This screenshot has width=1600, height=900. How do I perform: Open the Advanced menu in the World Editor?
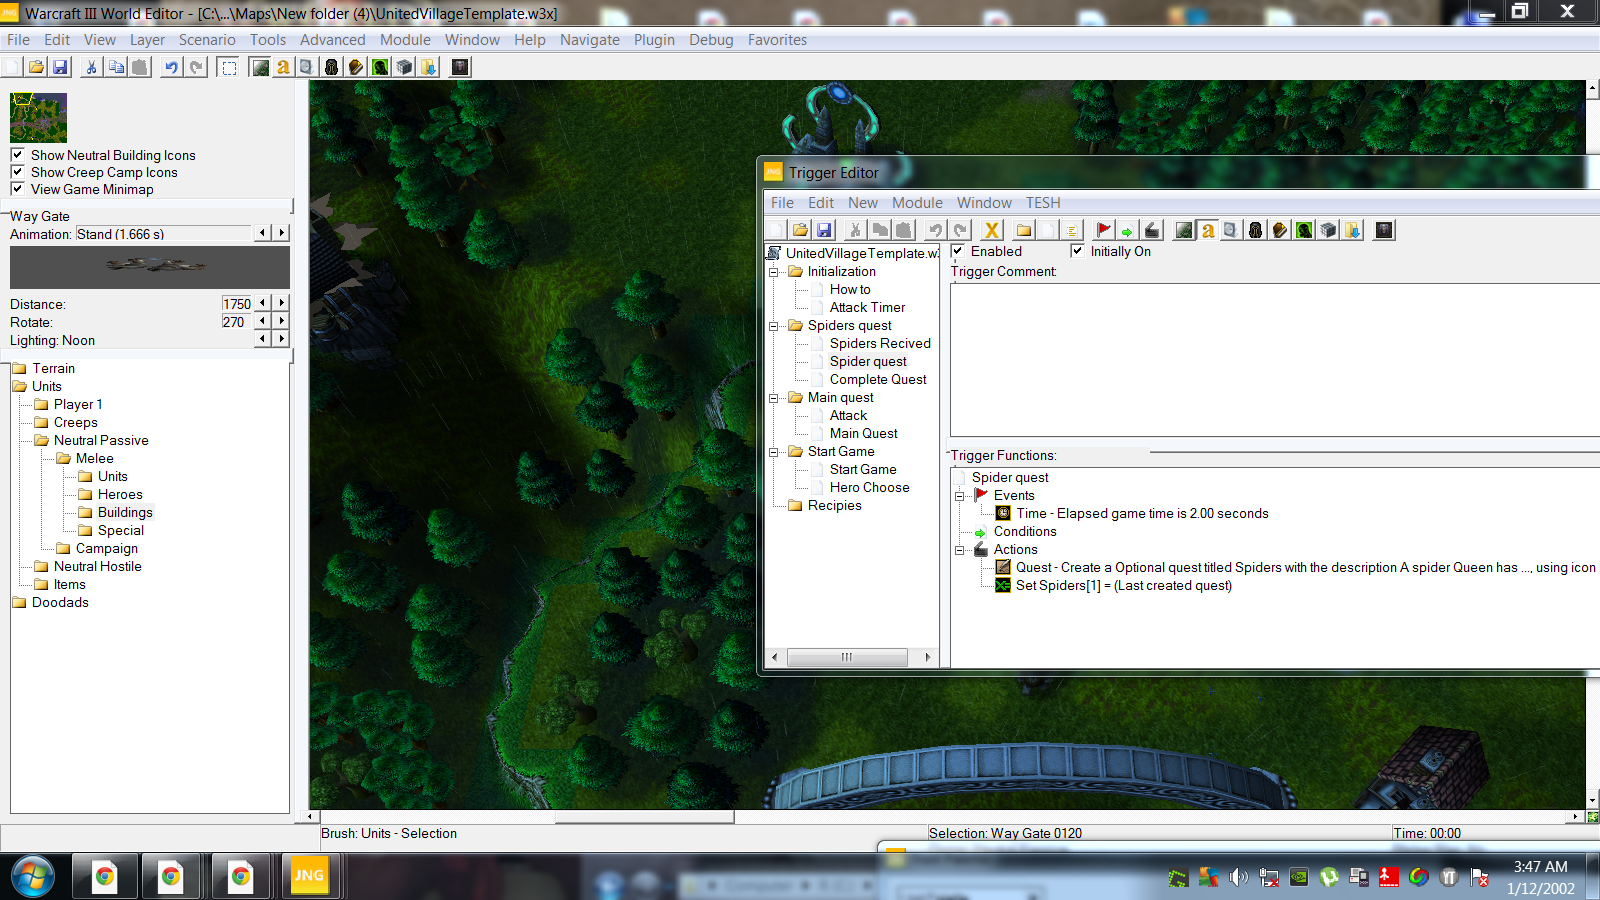pos(333,40)
